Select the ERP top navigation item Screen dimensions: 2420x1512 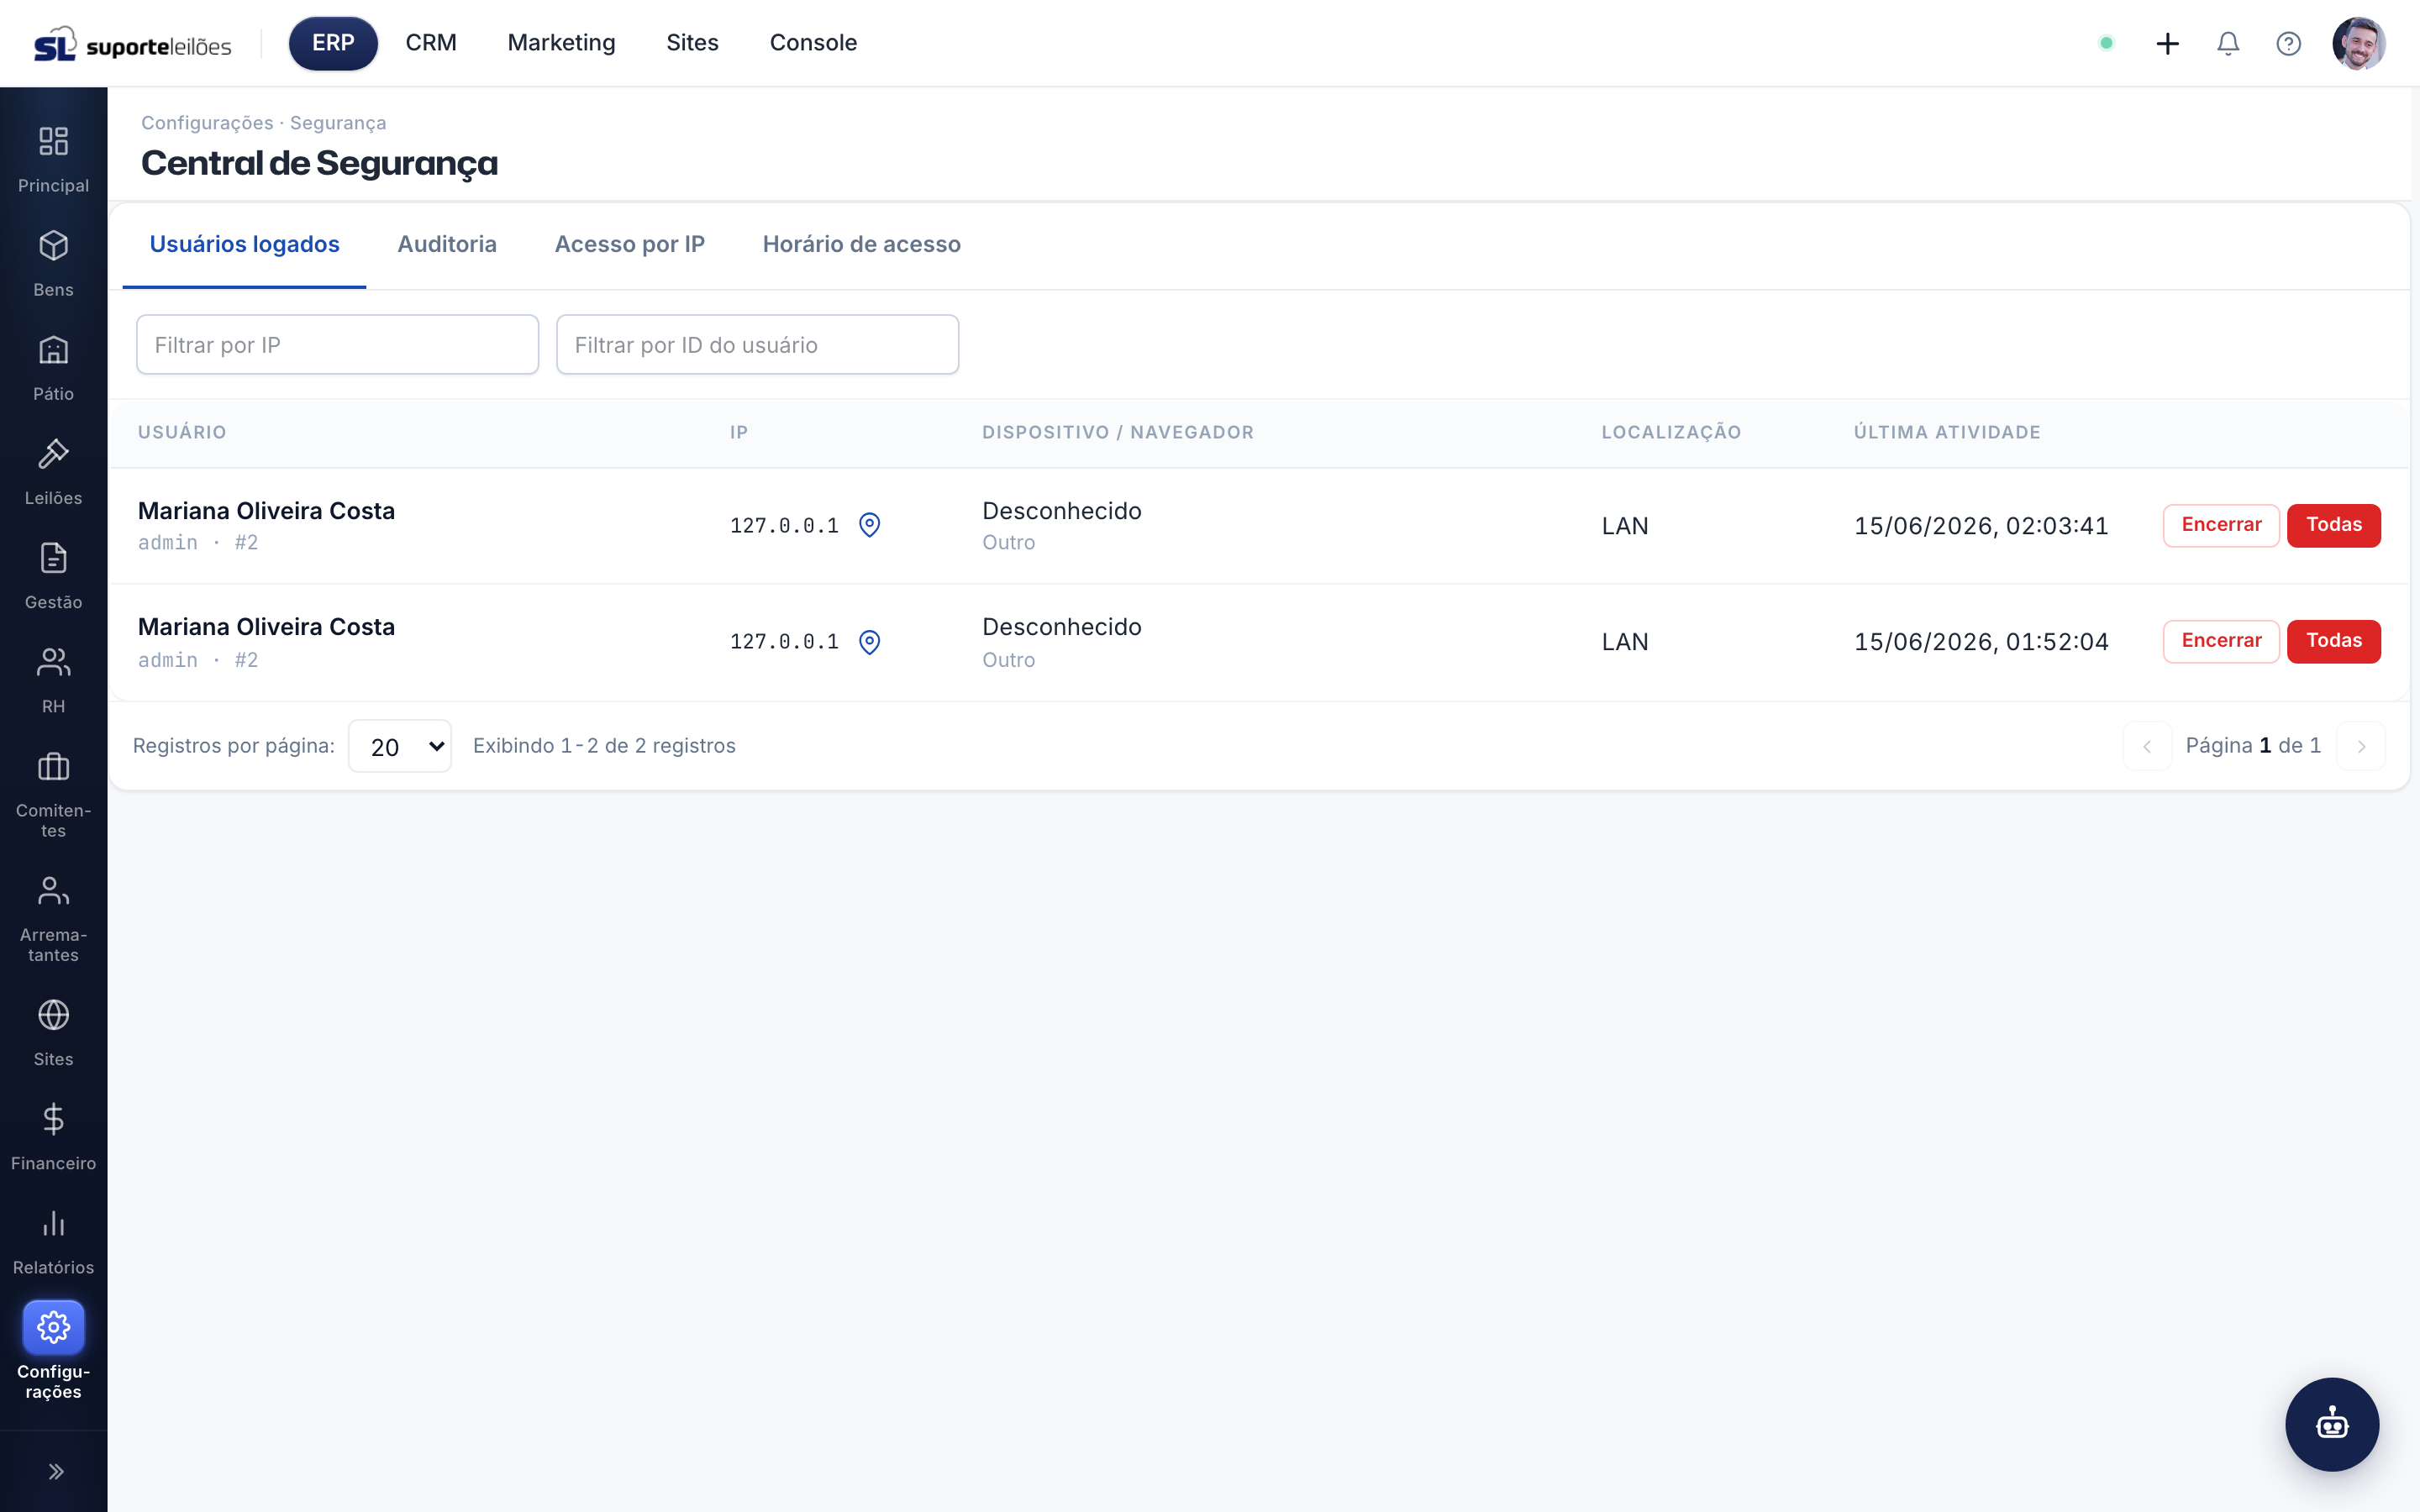coord(333,43)
